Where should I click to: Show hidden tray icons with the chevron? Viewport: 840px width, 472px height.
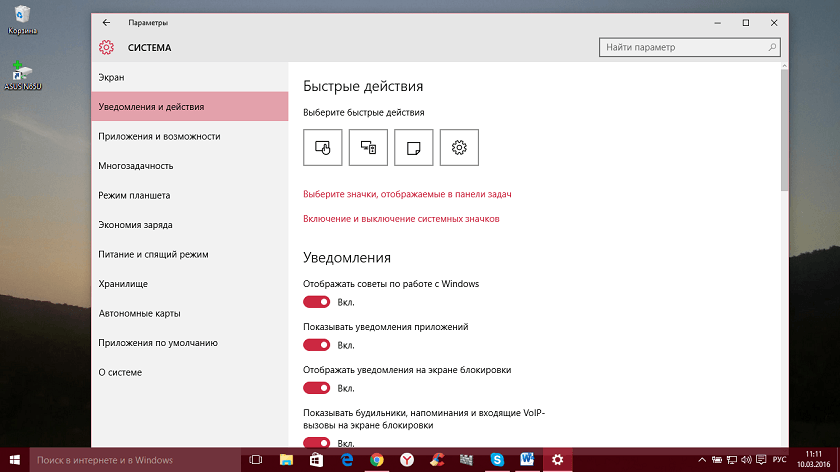point(702,460)
